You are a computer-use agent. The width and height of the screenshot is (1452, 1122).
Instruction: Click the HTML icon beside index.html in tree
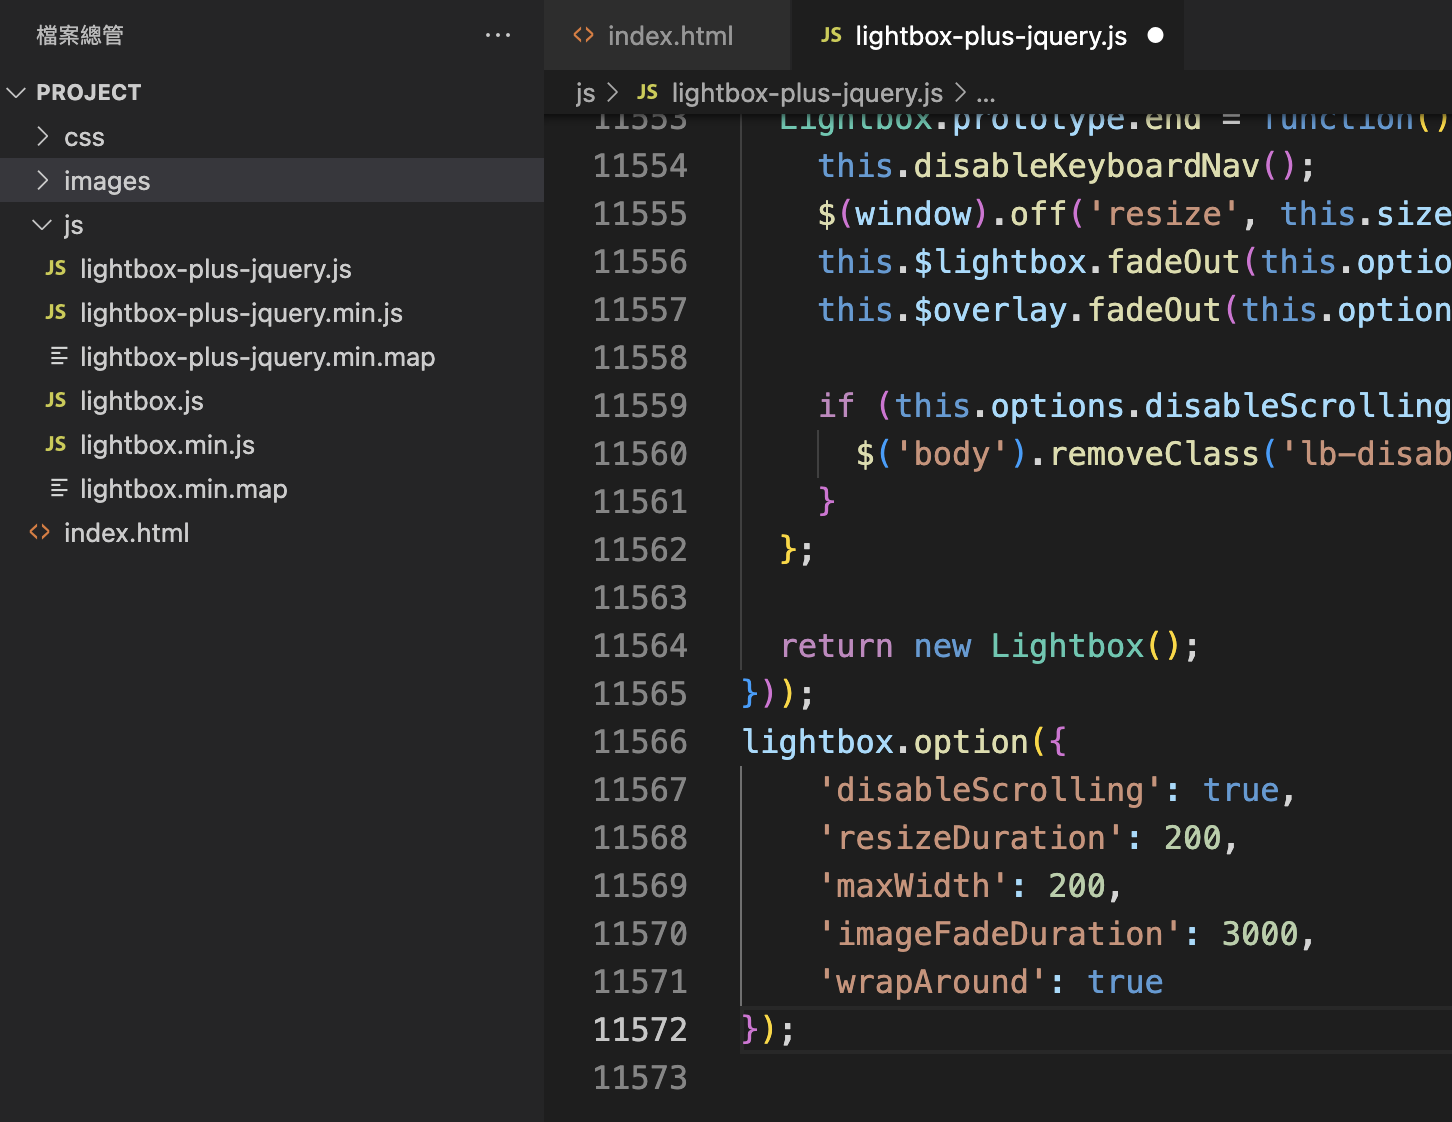40,532
